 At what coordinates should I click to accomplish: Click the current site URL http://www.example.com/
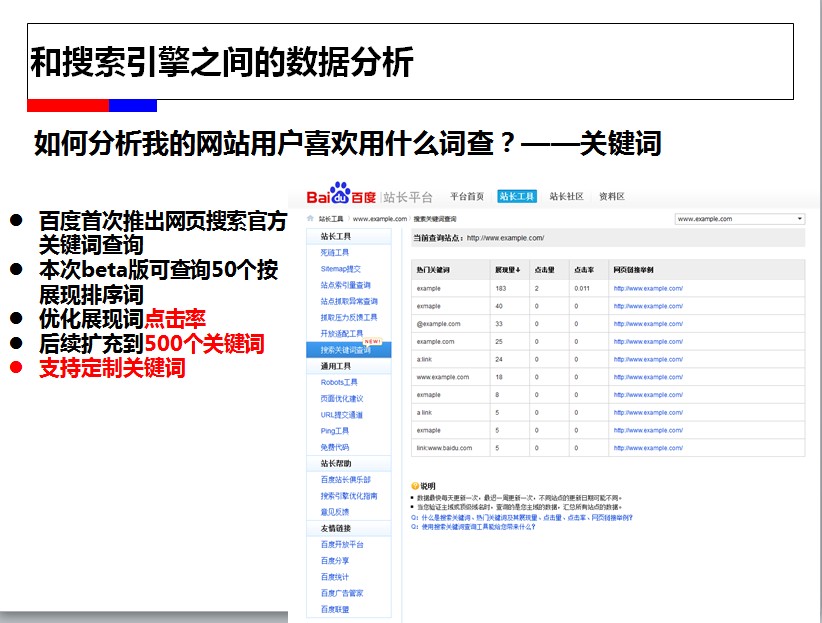click(x=505, y=238)
